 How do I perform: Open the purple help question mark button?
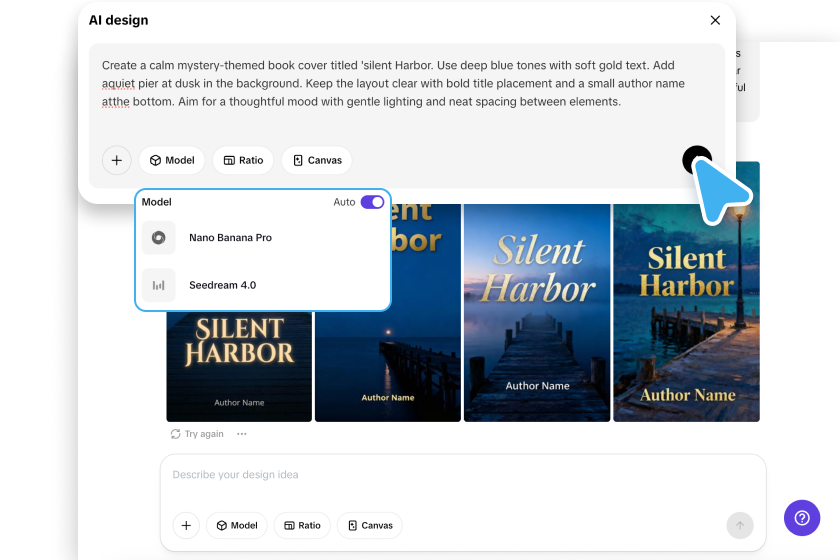(802, 518)
